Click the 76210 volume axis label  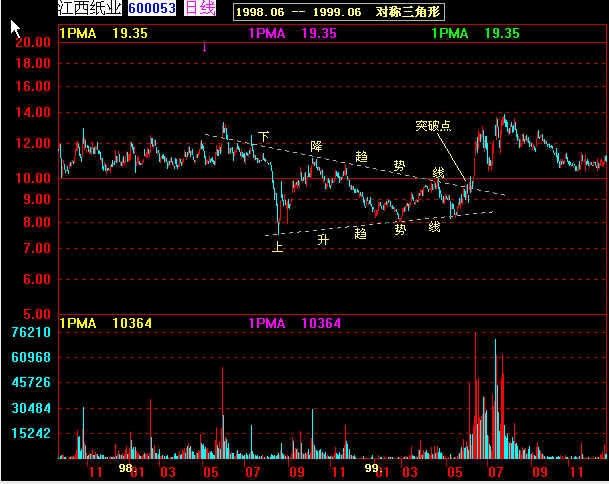[x=31, y=332]
